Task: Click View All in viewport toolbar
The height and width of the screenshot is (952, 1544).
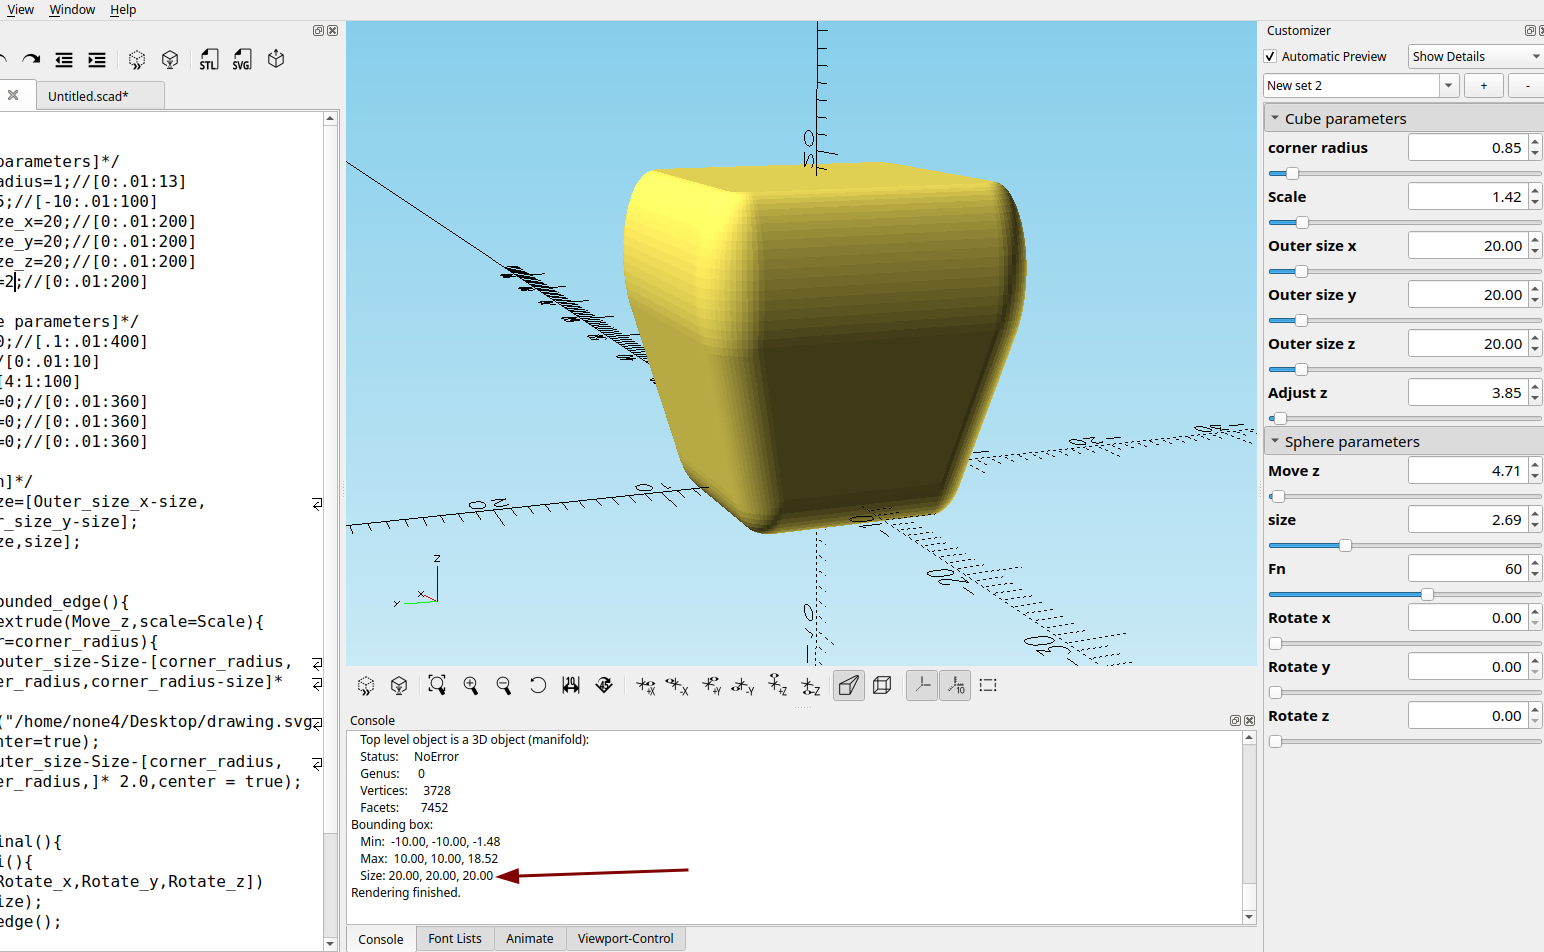Action: click(x=437, y=685)
